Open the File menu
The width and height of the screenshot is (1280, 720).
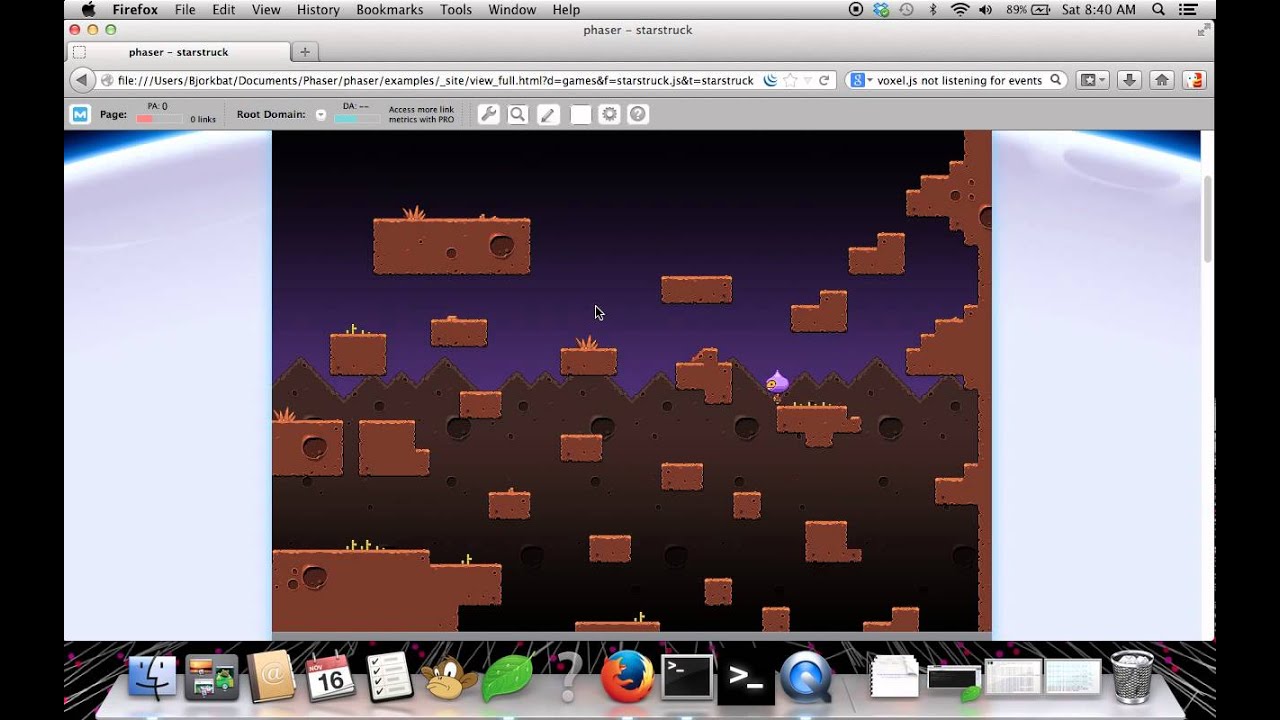[185, 10]
